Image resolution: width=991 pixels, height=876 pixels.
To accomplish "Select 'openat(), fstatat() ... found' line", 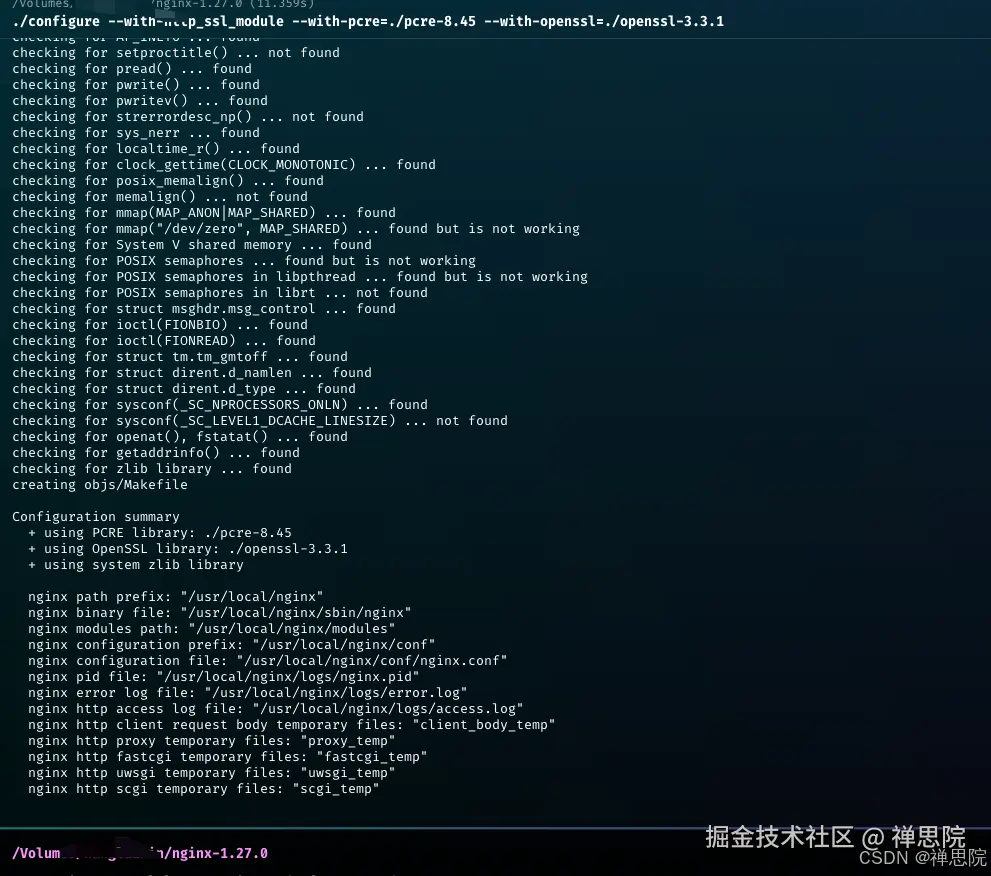I will tap(179, 437).
